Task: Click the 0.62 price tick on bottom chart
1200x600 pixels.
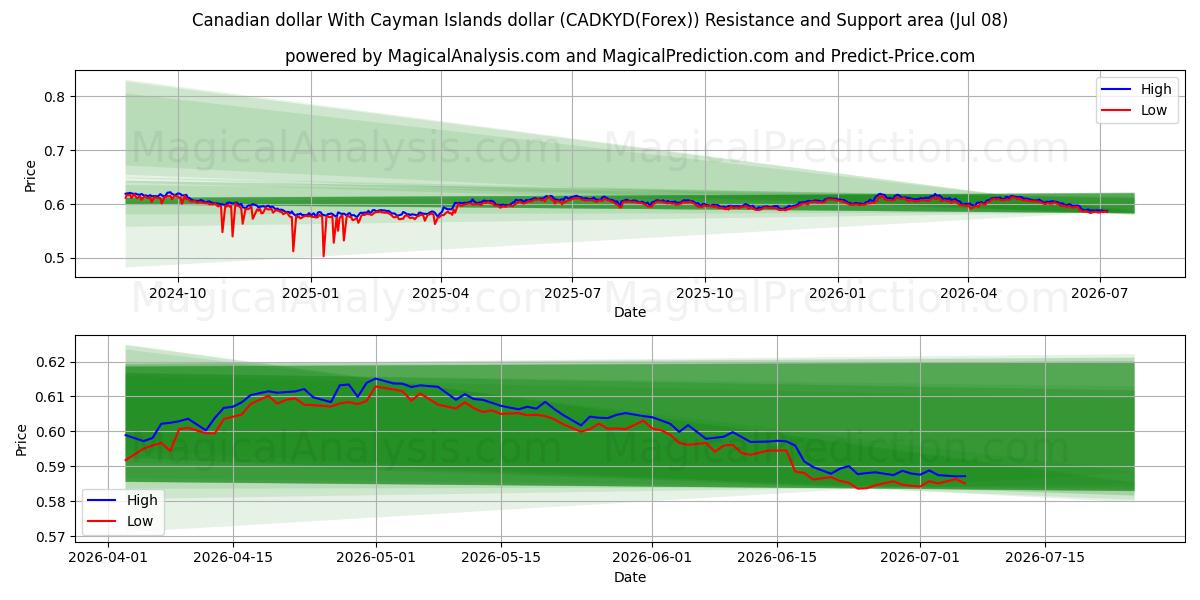Action: pos(51,362)
